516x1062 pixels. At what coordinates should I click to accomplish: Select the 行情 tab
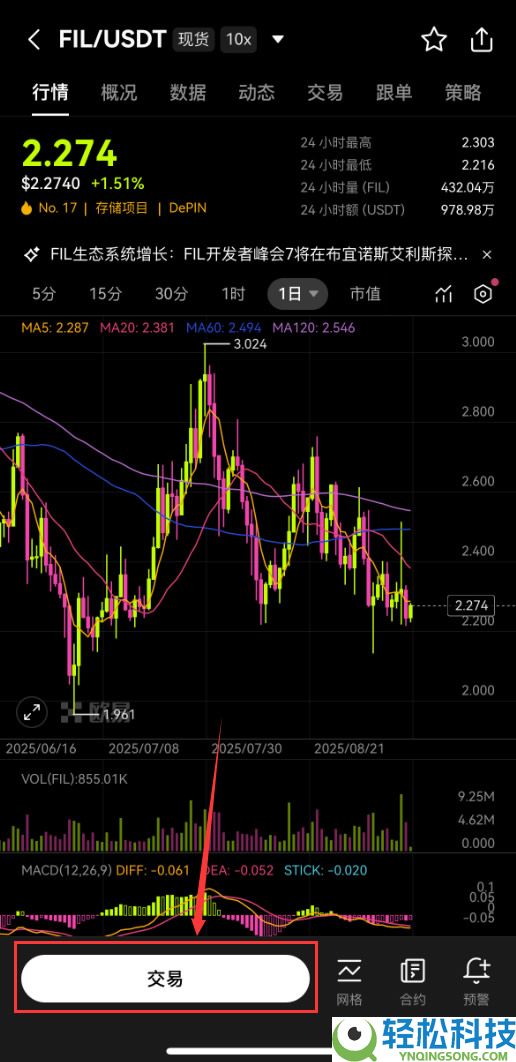coord(50,92)
